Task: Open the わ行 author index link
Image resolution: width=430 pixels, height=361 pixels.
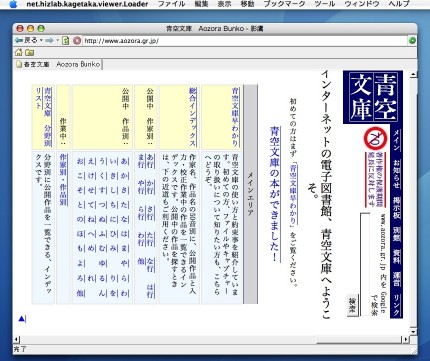Action: (x=141, y=239)
